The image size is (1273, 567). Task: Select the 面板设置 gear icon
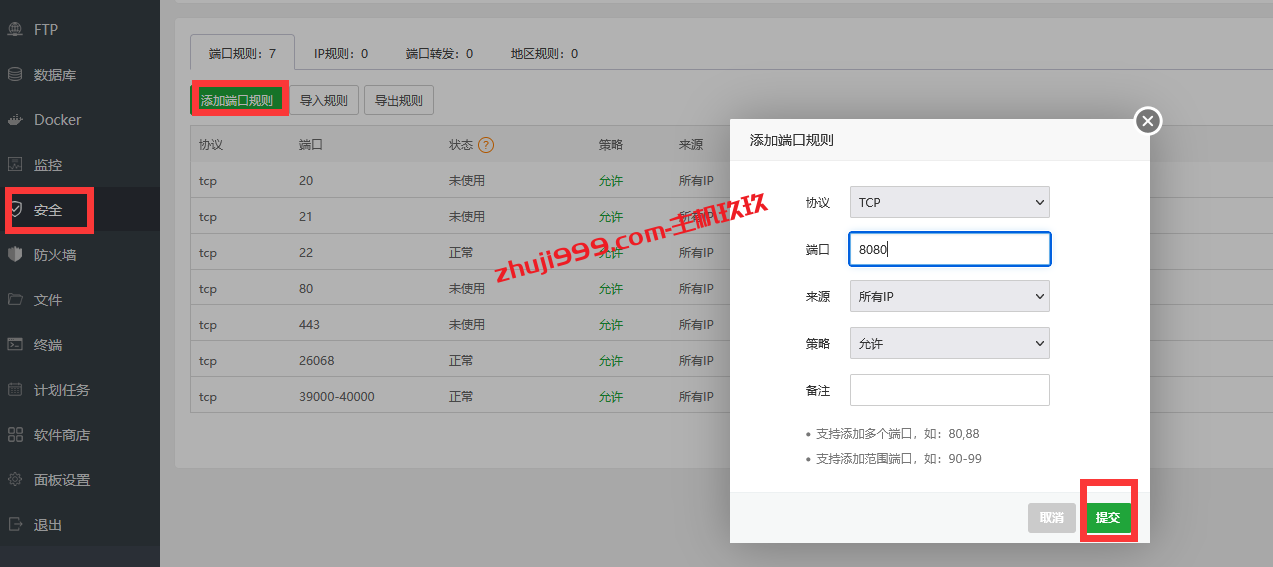coord(15,479)
